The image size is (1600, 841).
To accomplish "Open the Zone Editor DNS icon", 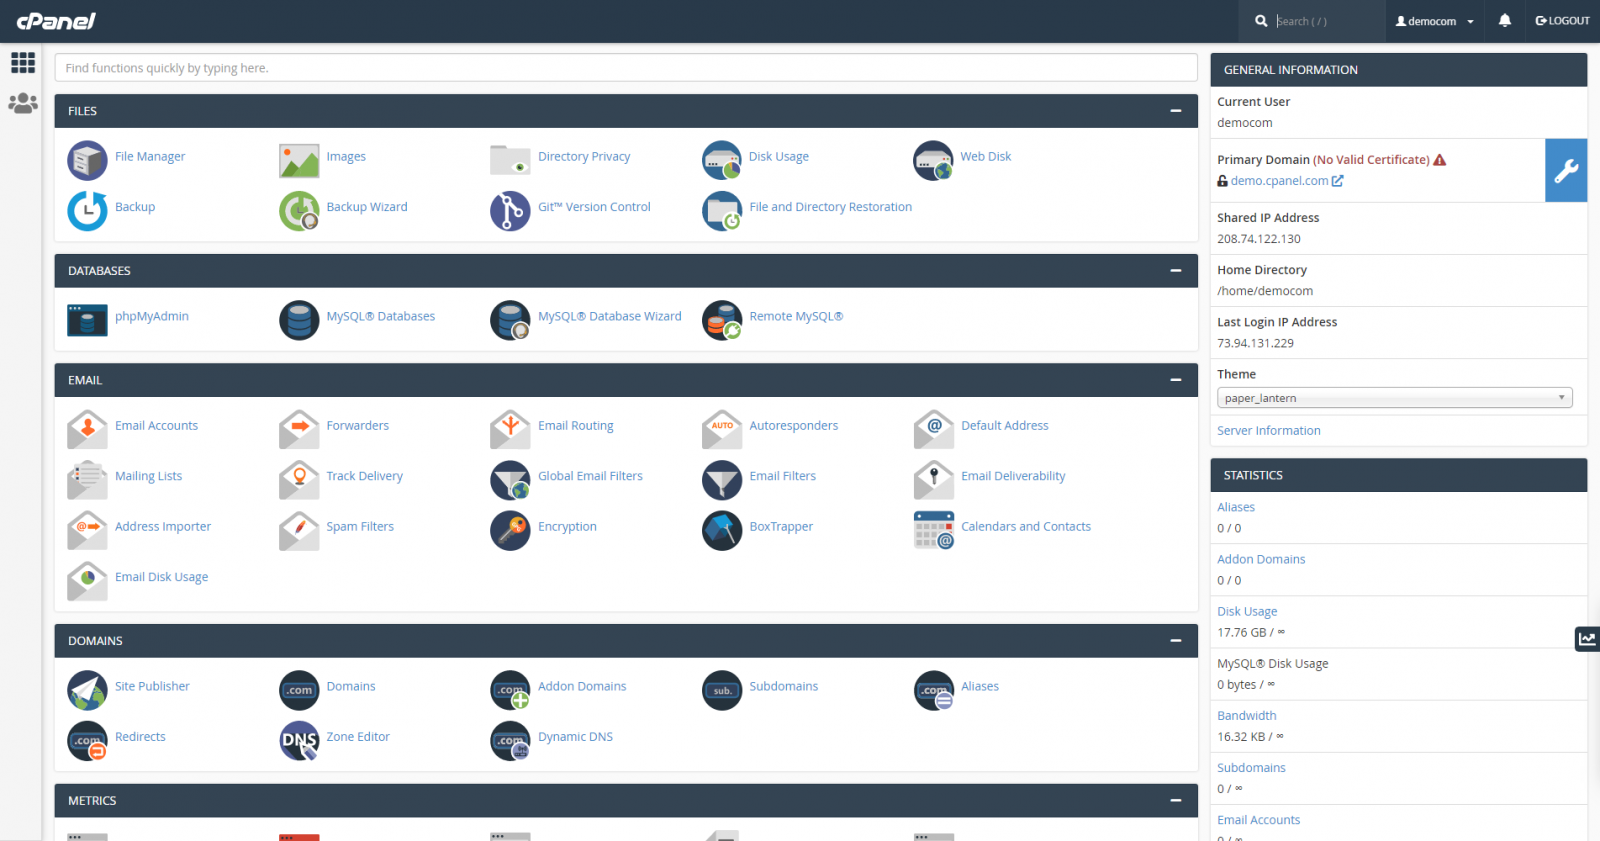I will coord(299,740).
